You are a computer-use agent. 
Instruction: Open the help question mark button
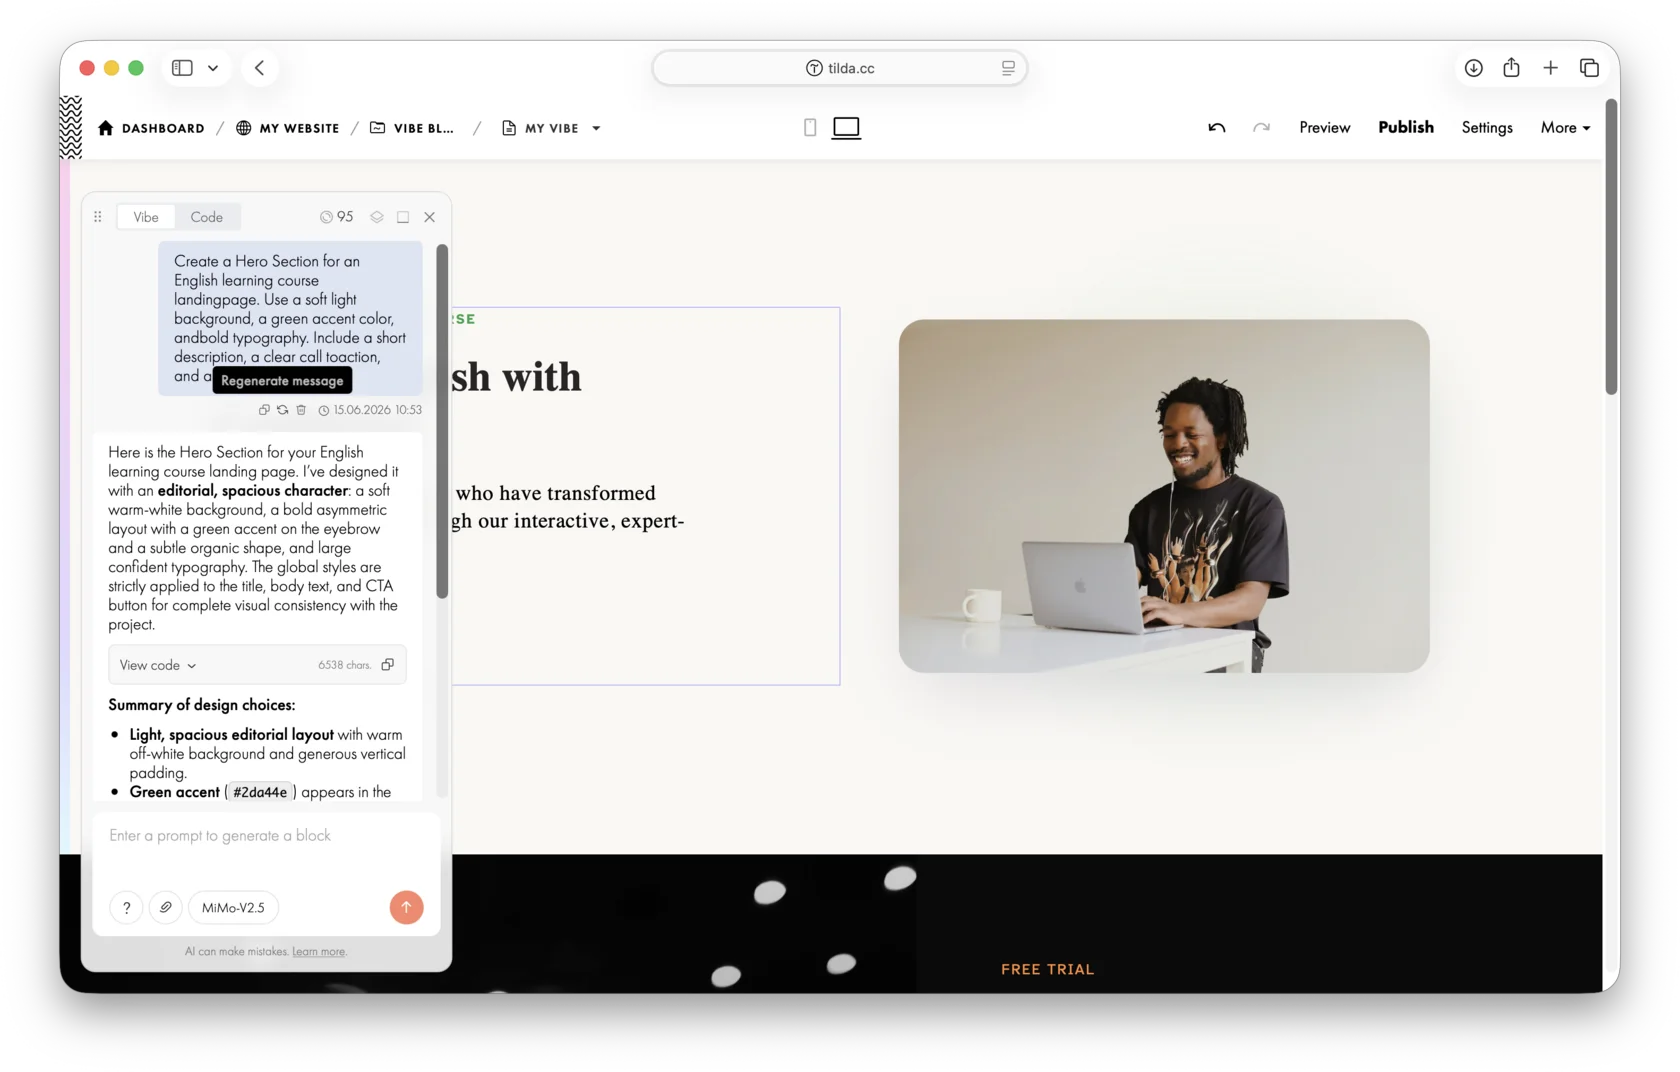point(126,908)
